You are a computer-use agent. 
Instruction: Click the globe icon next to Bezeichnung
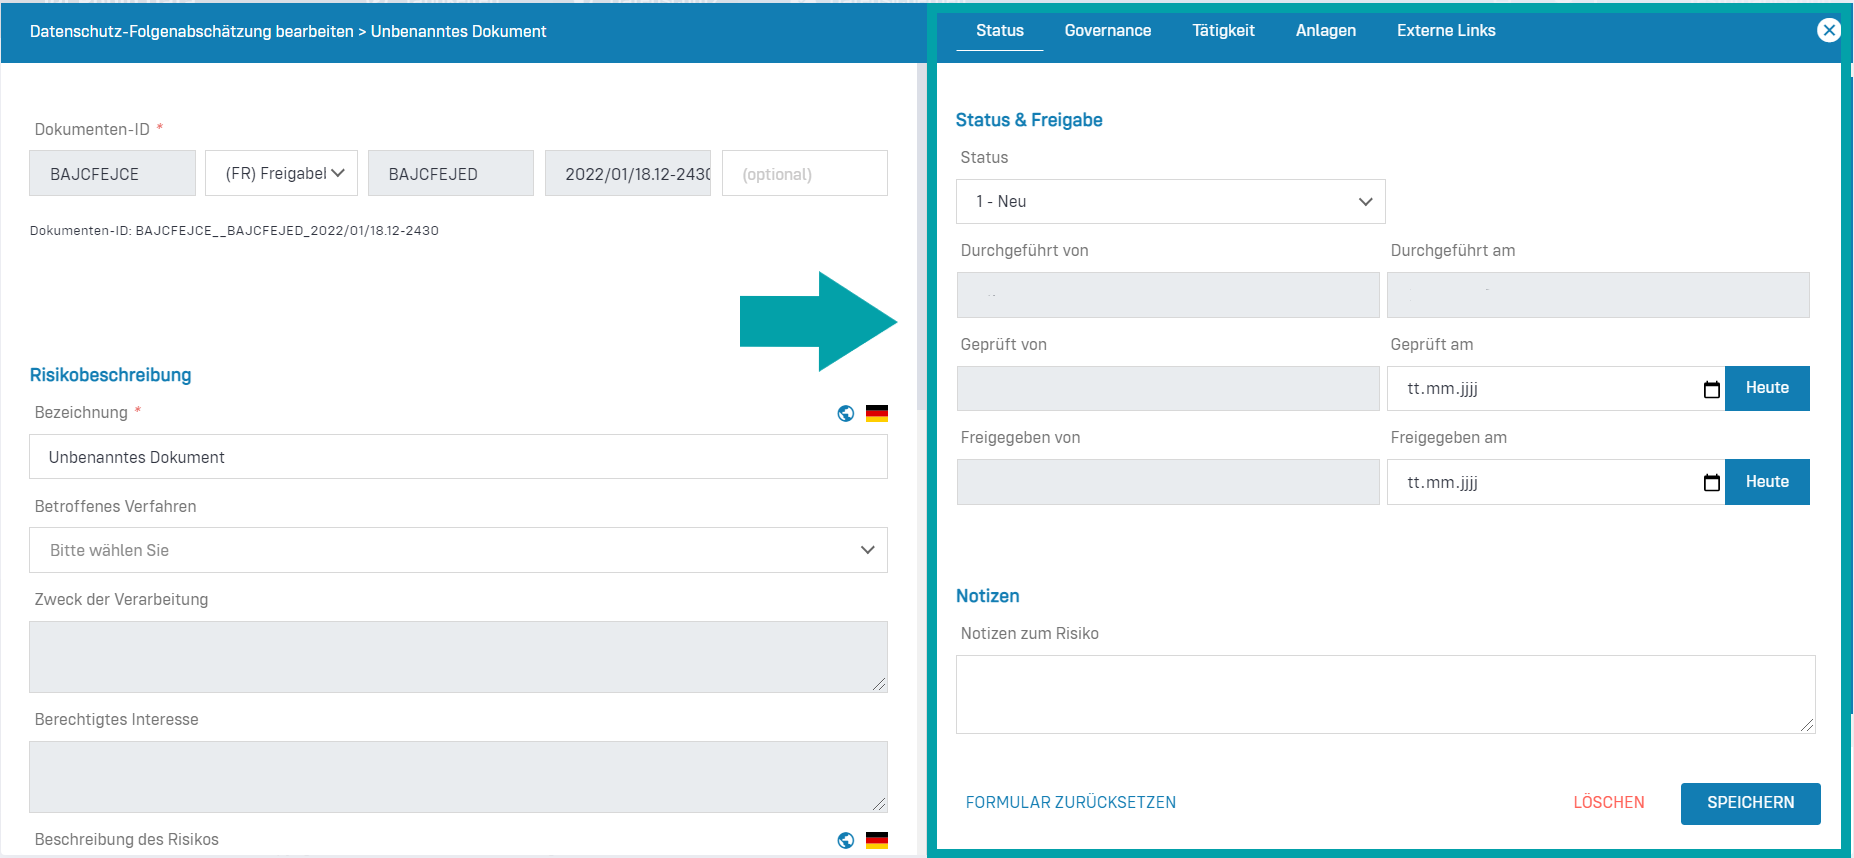pyautogui.click(x=846, y=413)
